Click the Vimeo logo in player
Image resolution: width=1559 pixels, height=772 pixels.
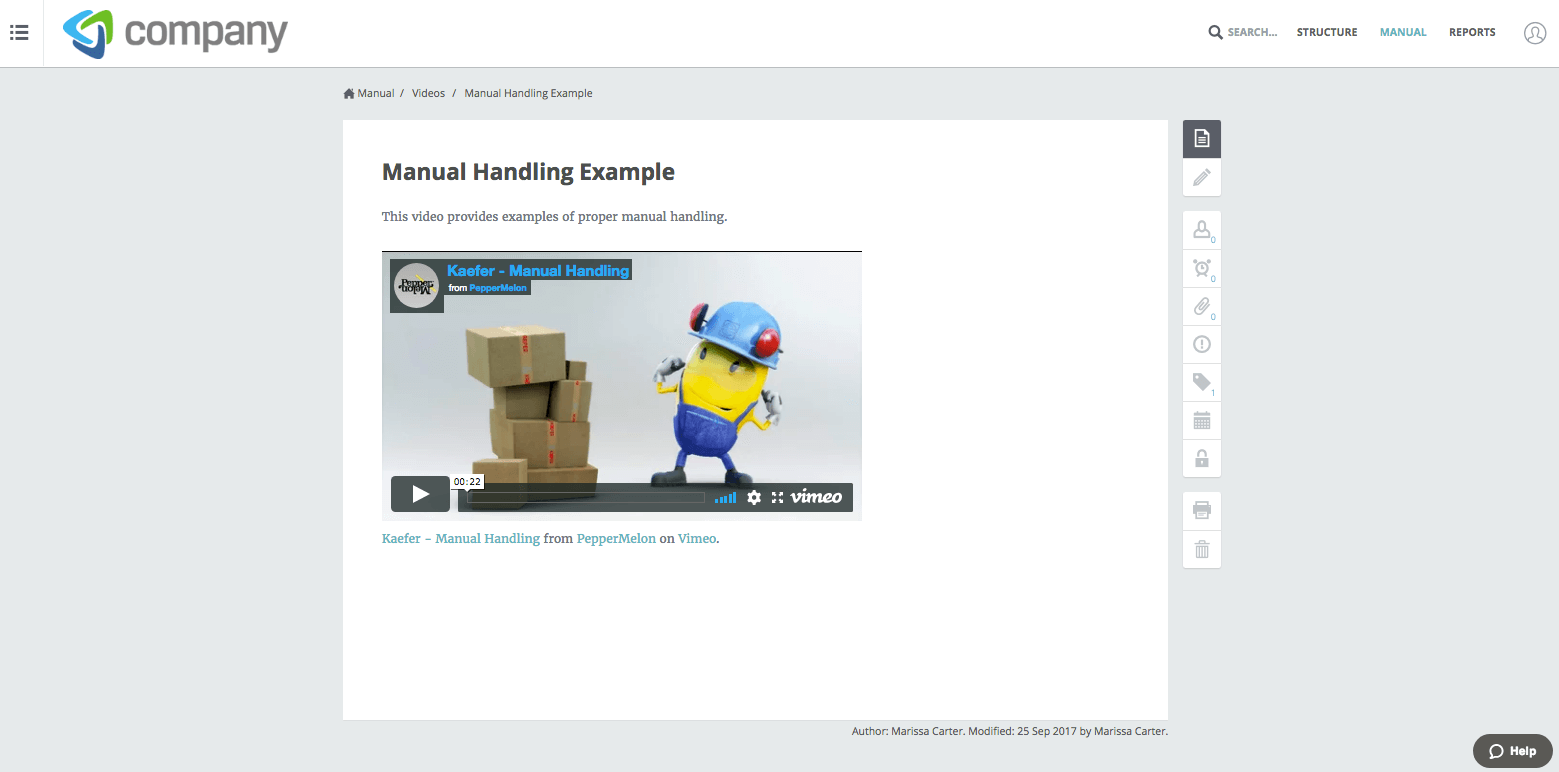click(x=816, y=496)
